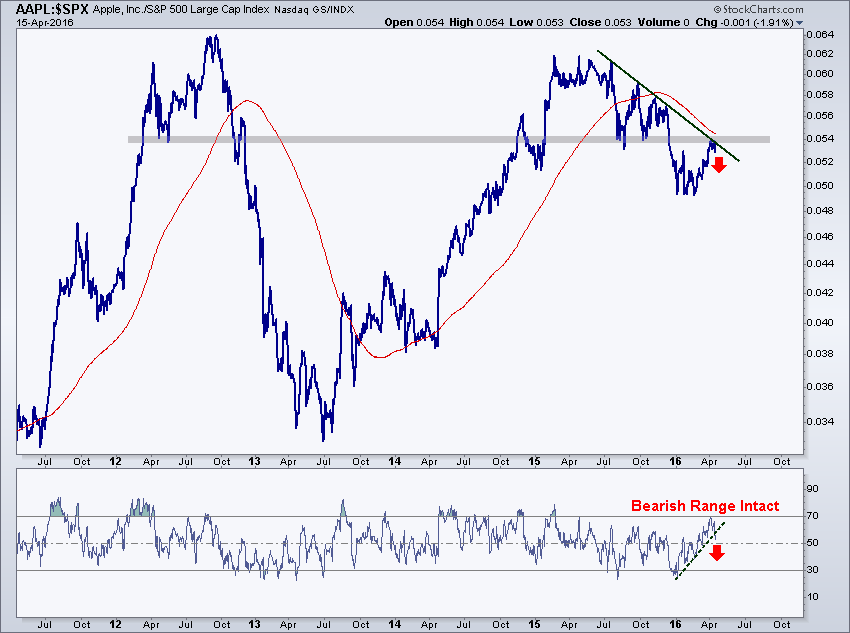This screenshot has width=850, height=633.
Task: Click the AAPL:$SPX ticker symbol title
Action: (x=53, y=9)
